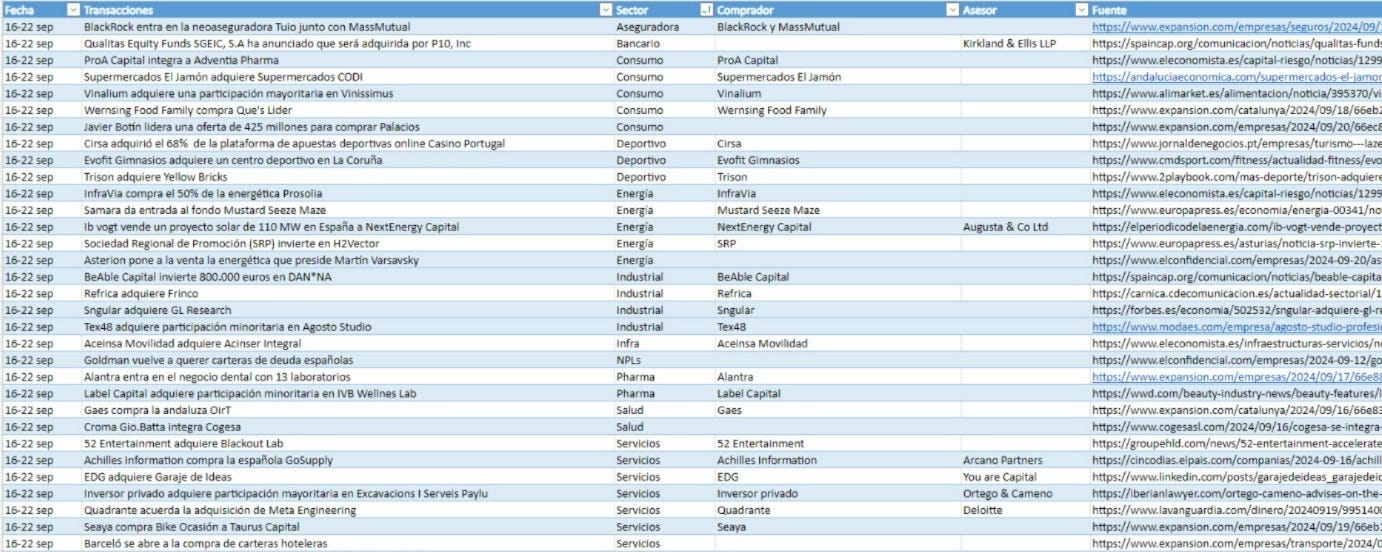Select the 'You are Capital' asesor cell
This screenshot has height=552, width=1382.
(1026, 477)
